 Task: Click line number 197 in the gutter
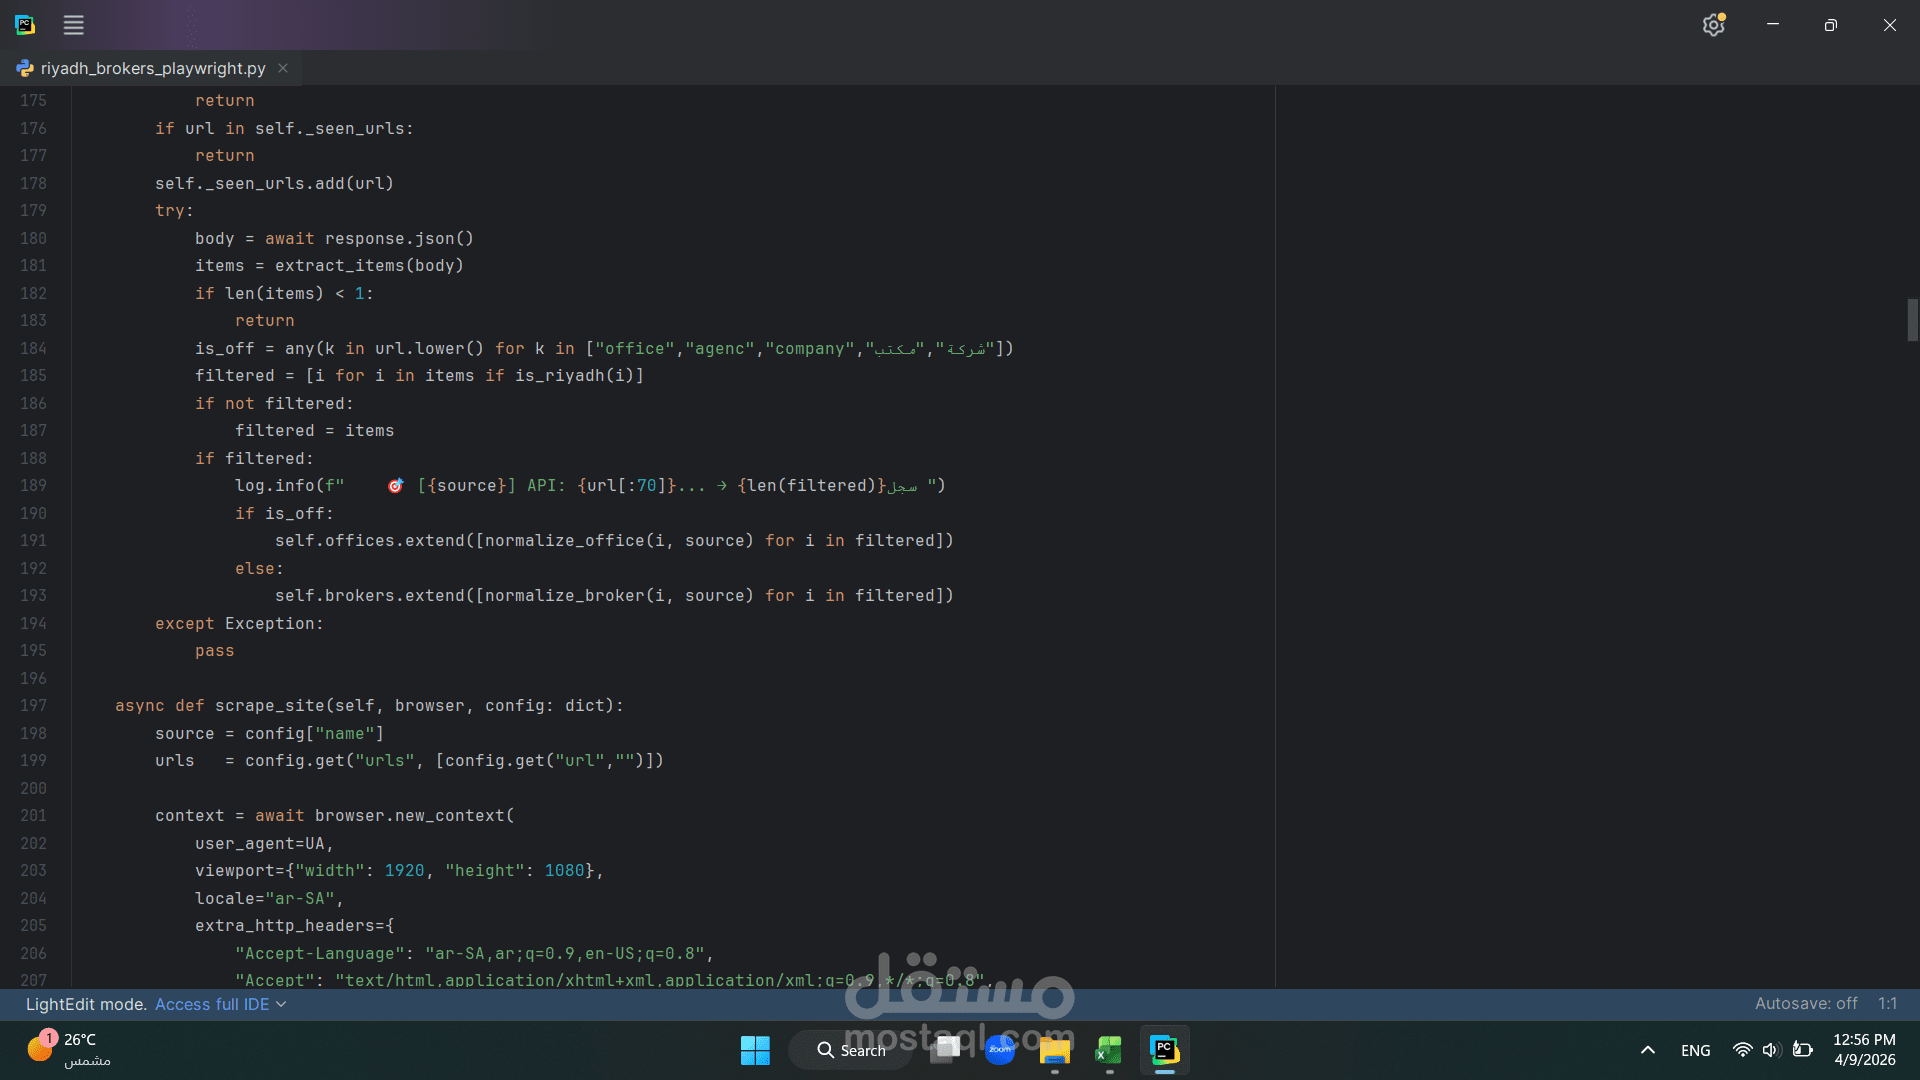(x=34, y=706)
